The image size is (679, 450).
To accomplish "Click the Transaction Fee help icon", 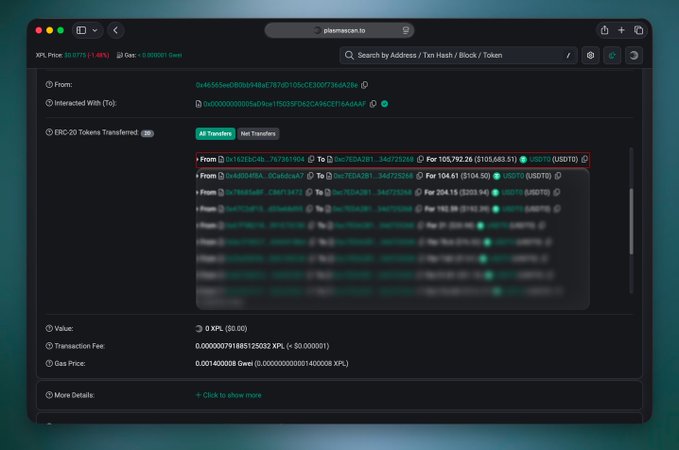I will [x=49, y=346].
